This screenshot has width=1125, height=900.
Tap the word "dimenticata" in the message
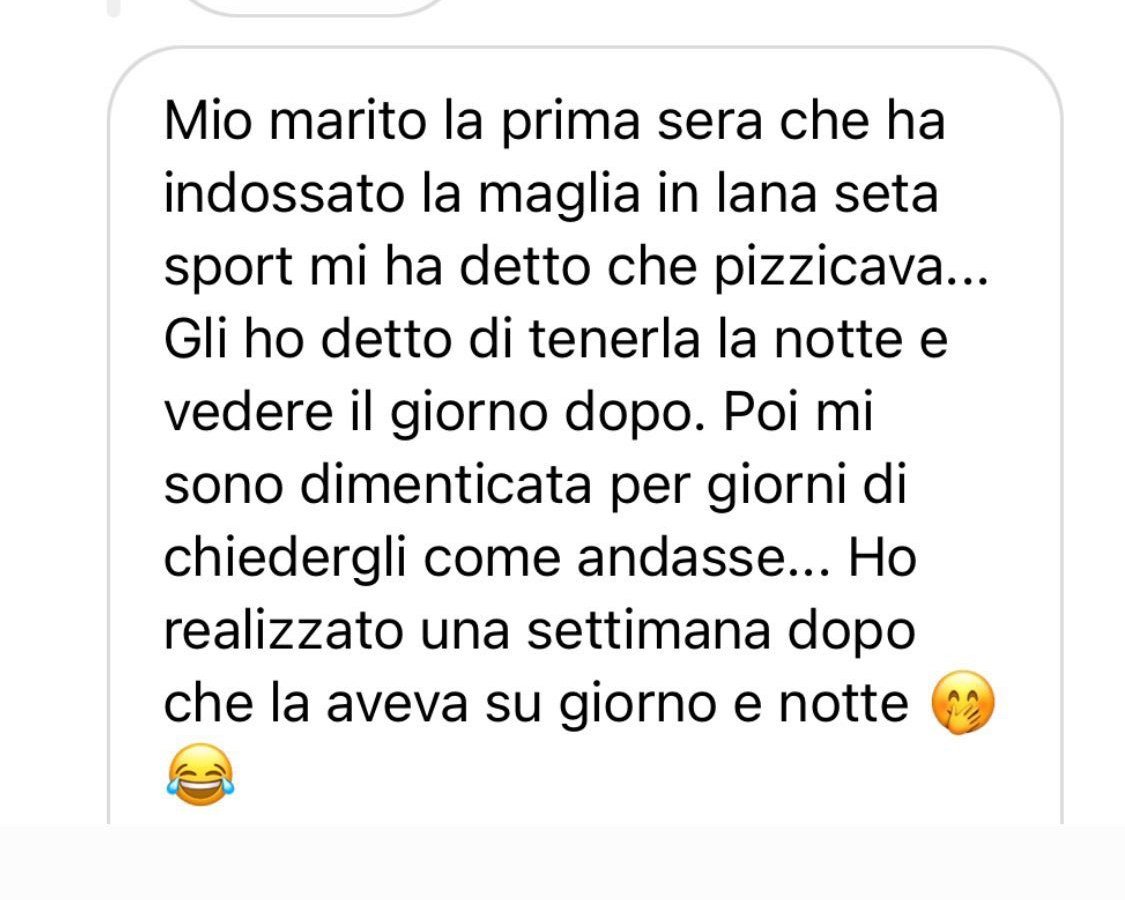446,485
